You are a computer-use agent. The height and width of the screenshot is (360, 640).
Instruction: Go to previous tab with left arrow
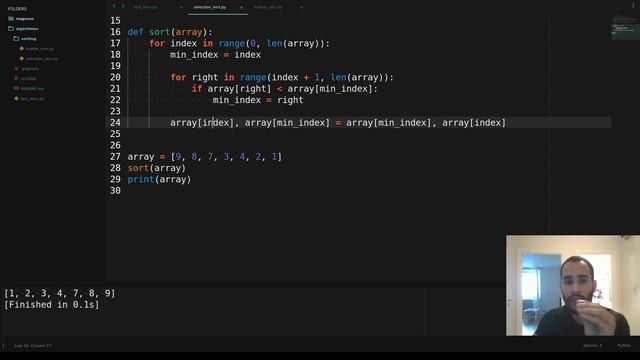point(114,6)
